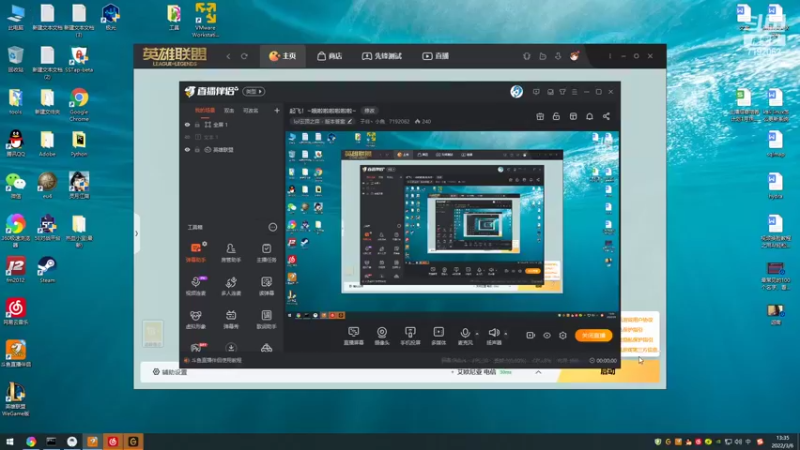
Task: Open the 弹幕秀 tool icon
Action: point(231,319)
